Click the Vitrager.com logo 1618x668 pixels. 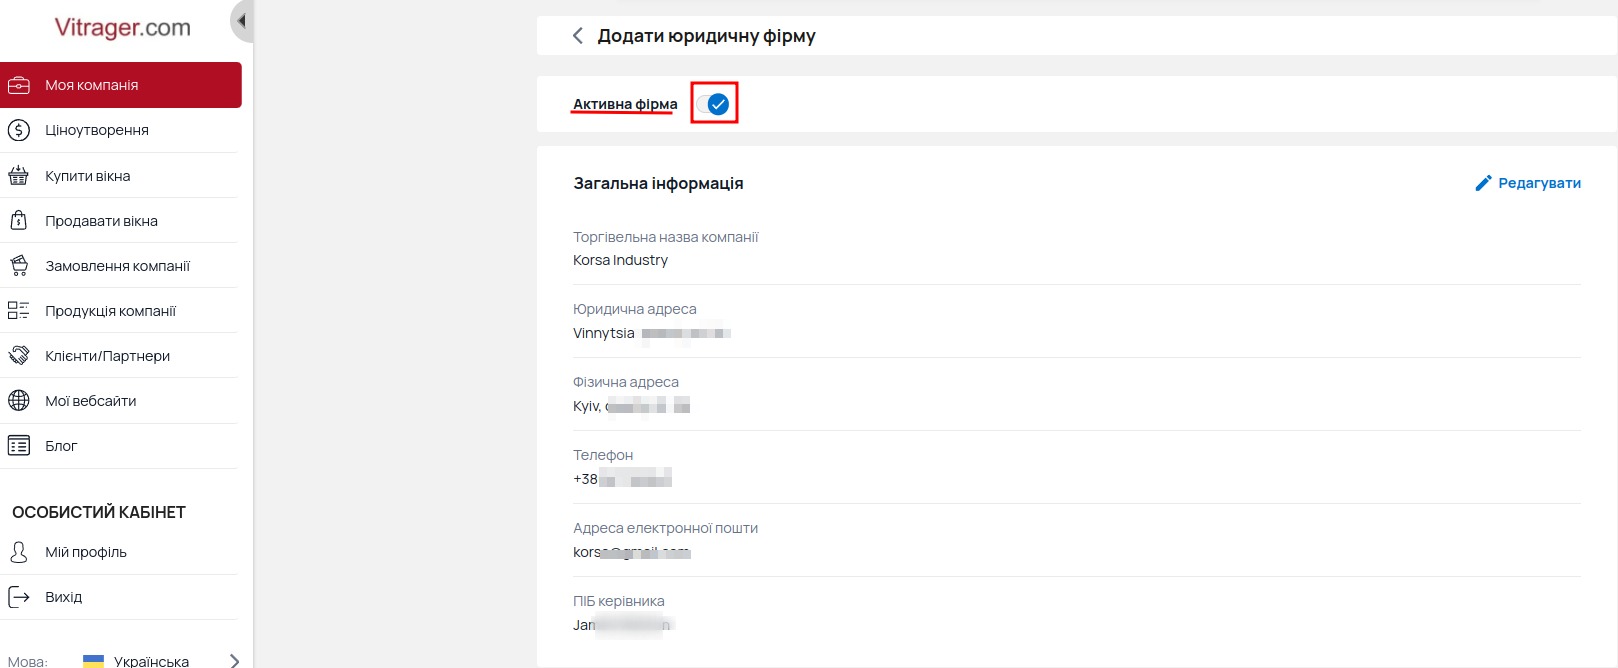(x=122, y=27)
